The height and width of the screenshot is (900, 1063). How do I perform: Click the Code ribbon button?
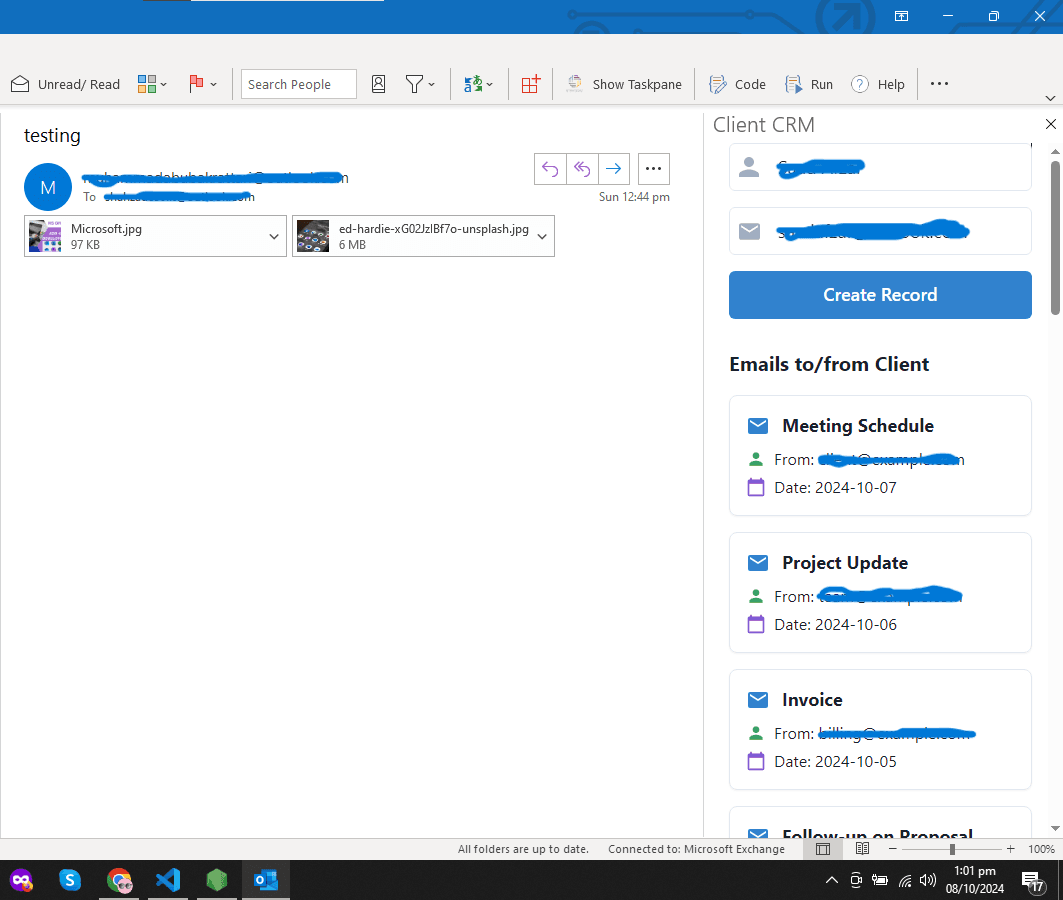tap(738, 84)
